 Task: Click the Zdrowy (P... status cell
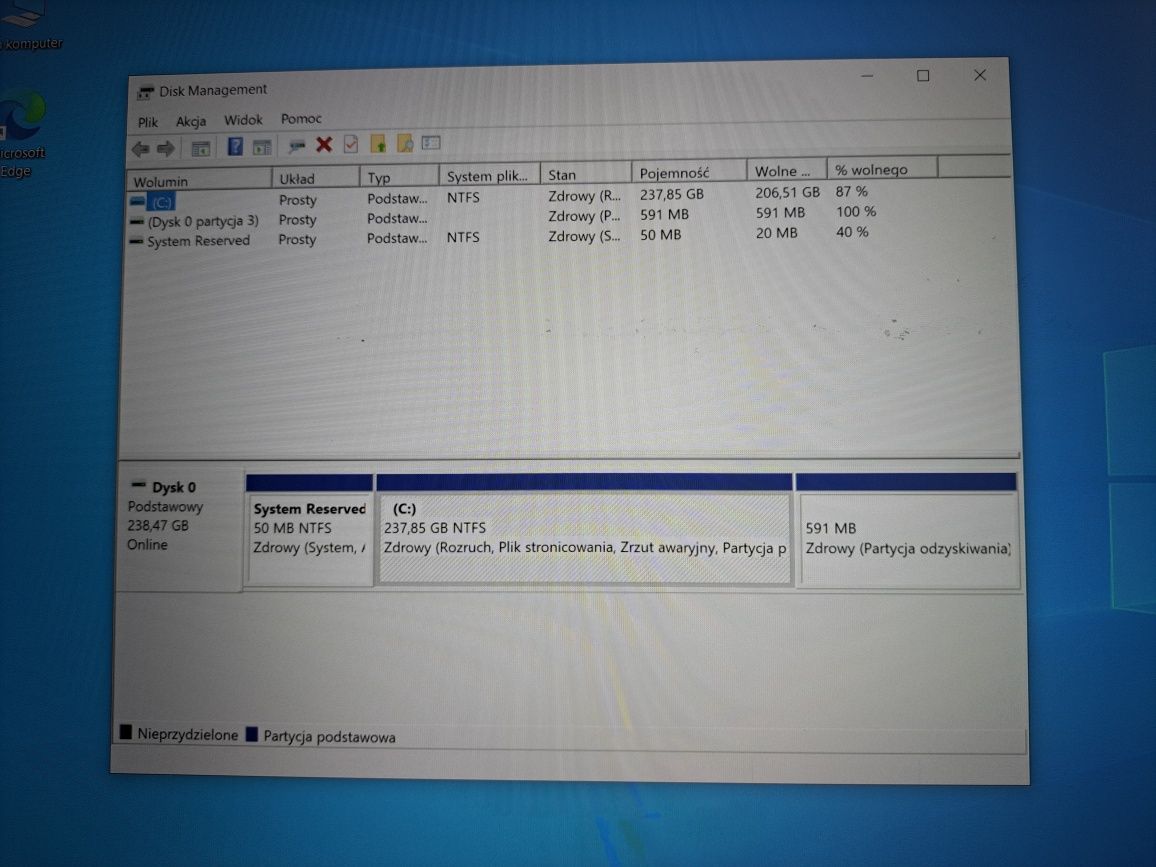[x=584, y=216]
